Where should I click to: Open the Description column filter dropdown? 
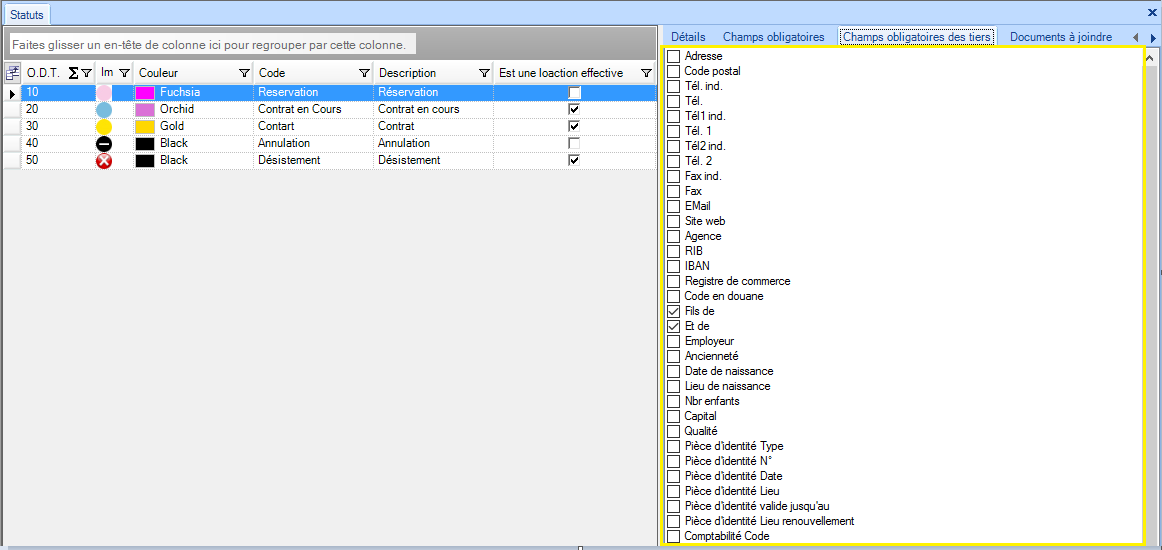(484, 73)
